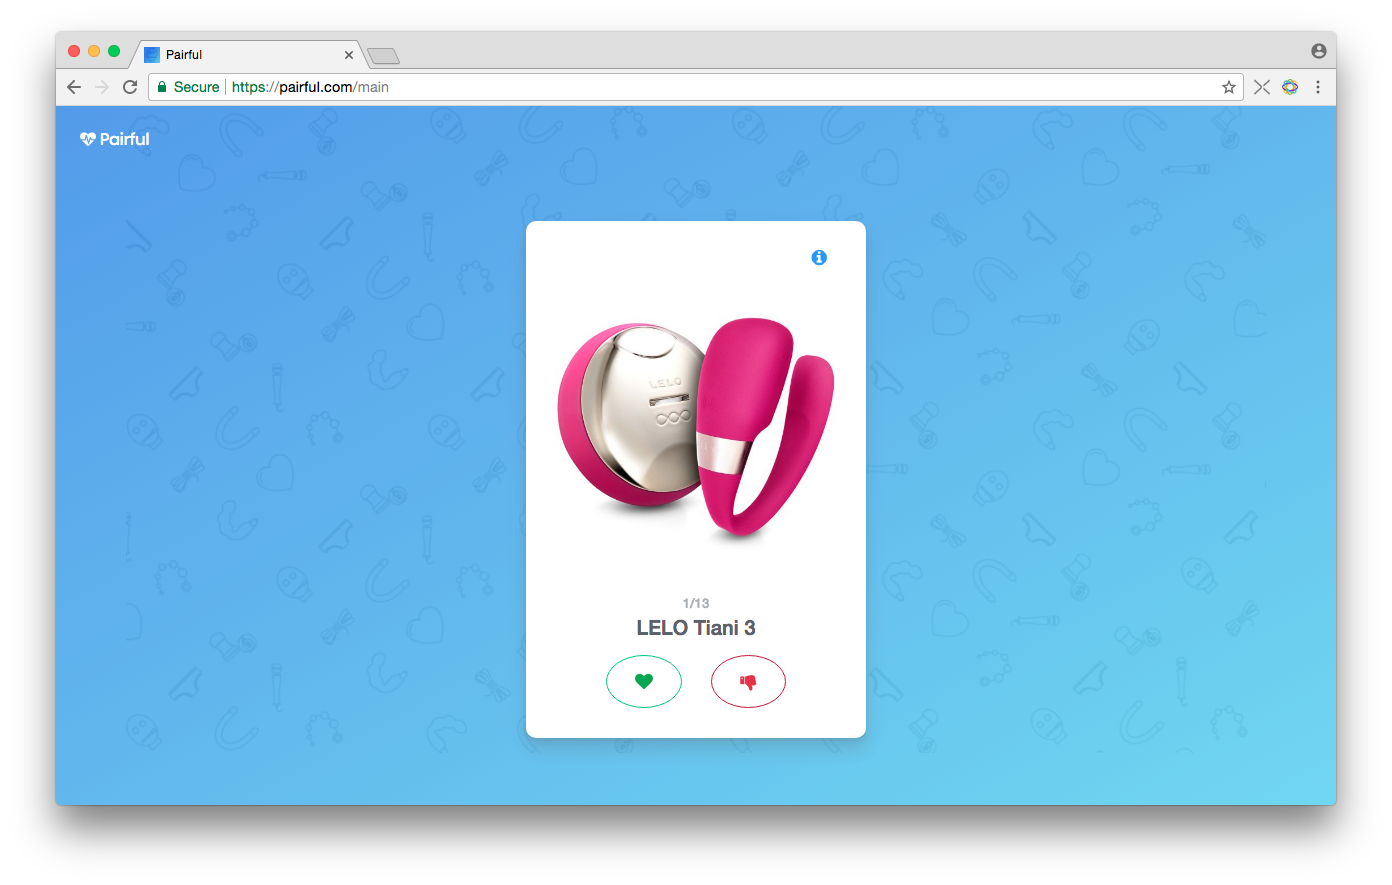Click the green heart like button
1392x885 pixels.
(x=644, y=681)
